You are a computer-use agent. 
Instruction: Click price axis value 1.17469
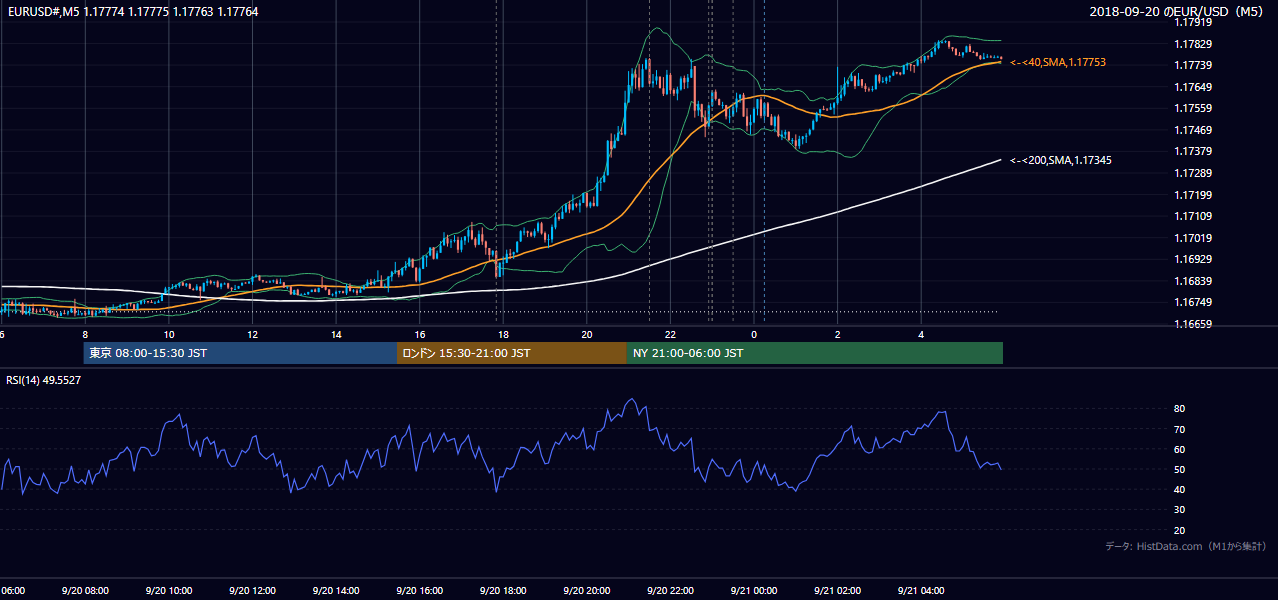coord(1193,130)
